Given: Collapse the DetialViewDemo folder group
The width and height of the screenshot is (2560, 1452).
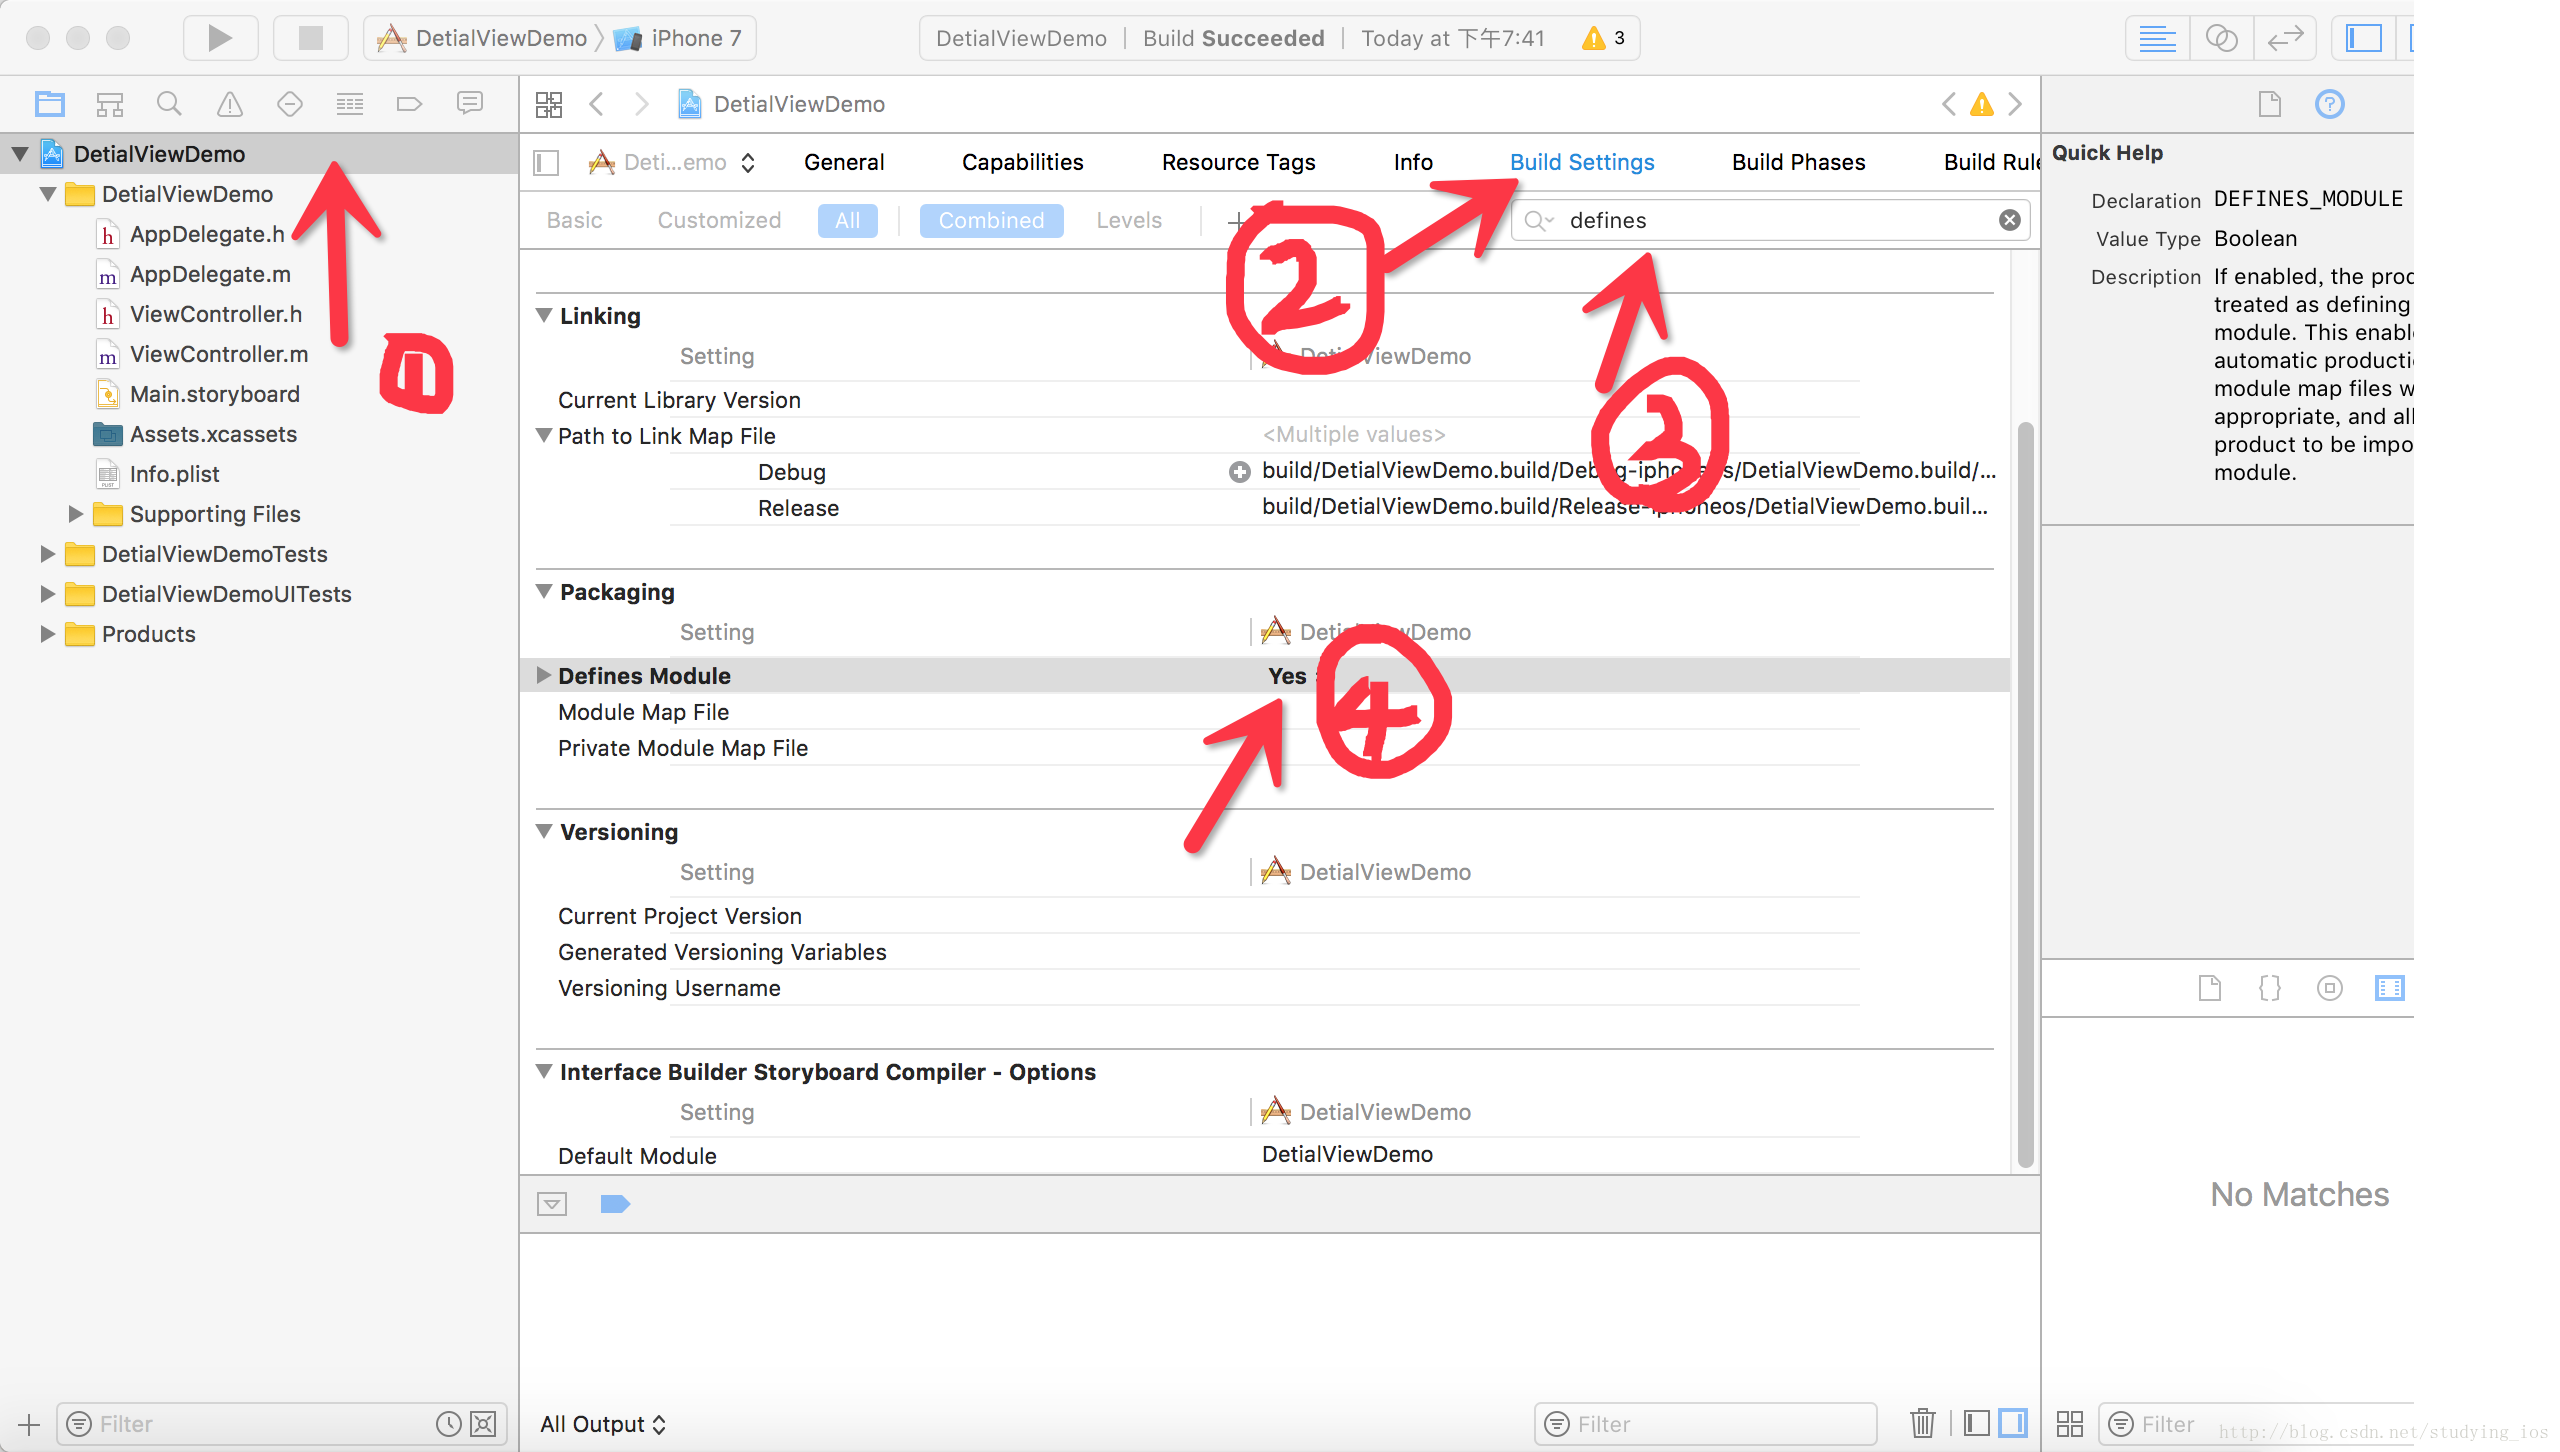Looking at the screenshot, I should coord(48,194).
